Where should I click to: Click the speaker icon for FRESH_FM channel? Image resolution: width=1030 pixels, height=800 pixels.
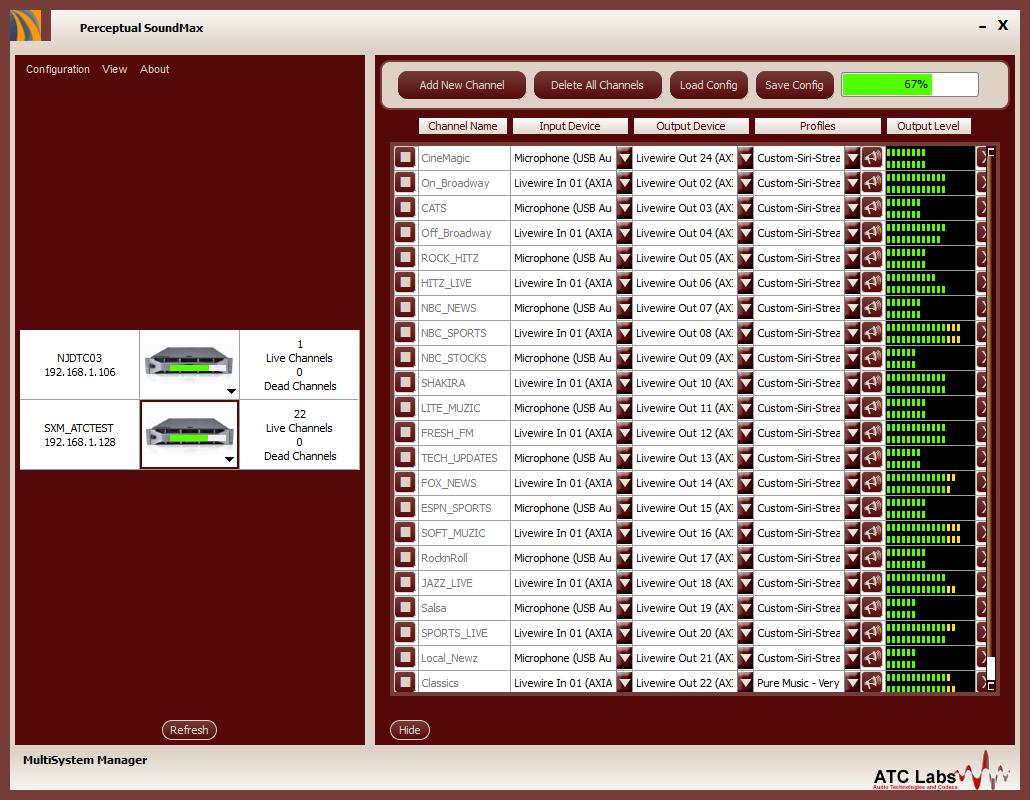click(x=872, y=432)
